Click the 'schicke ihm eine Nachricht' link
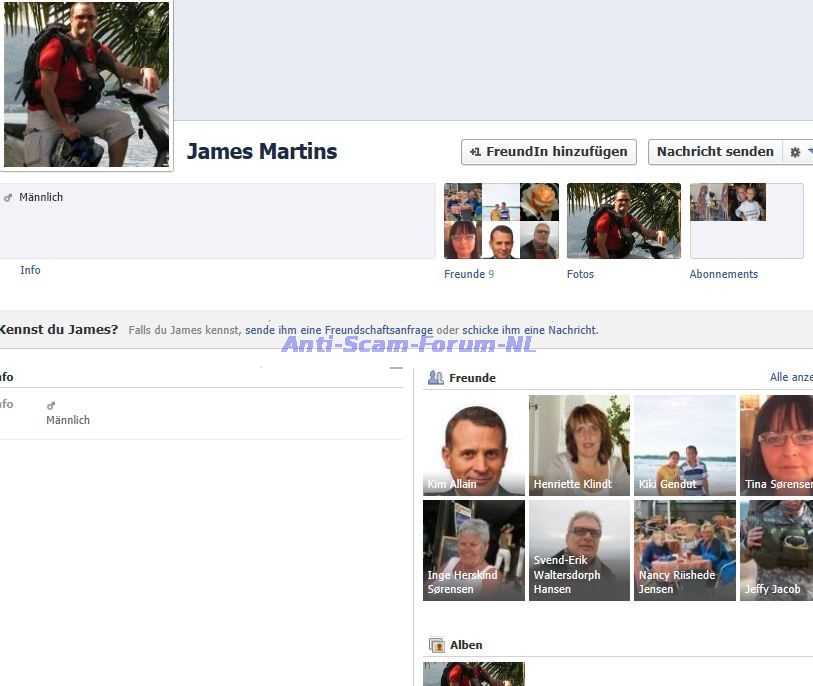This screenshot has width=813, height=686. coord(530,330)
